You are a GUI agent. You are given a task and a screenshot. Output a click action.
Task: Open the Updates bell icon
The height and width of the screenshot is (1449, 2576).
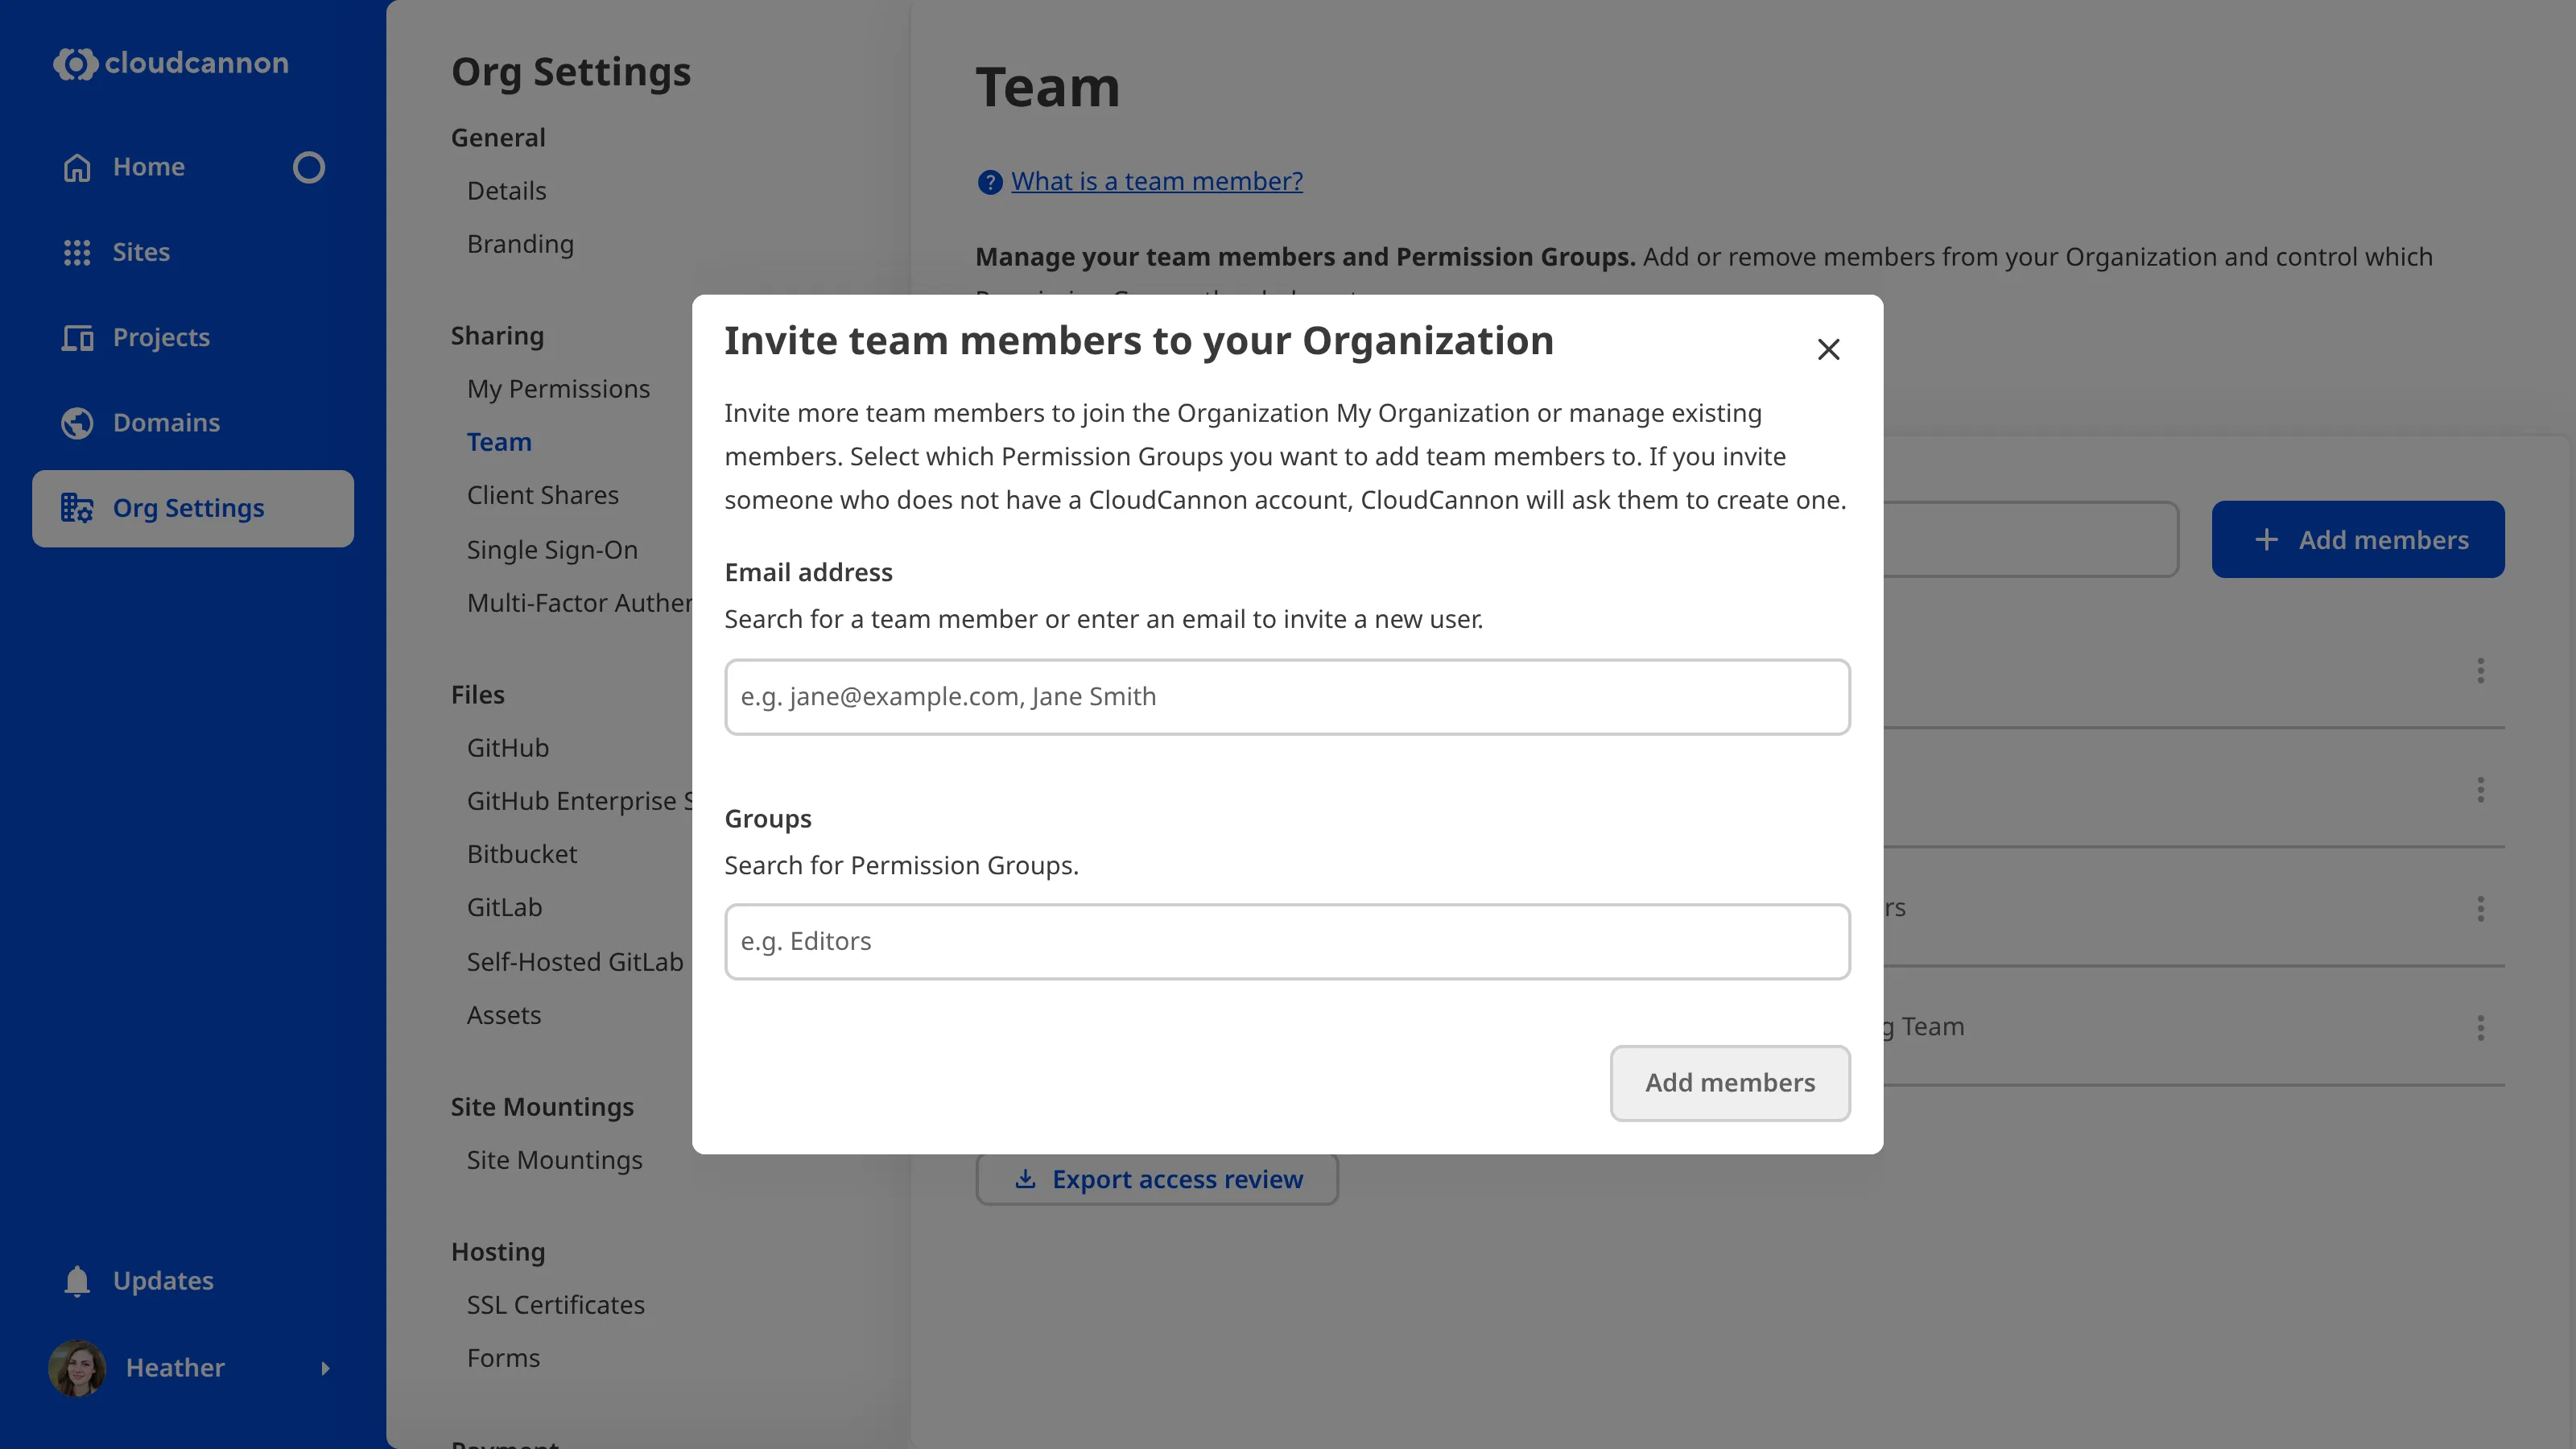coord(76,1280)
